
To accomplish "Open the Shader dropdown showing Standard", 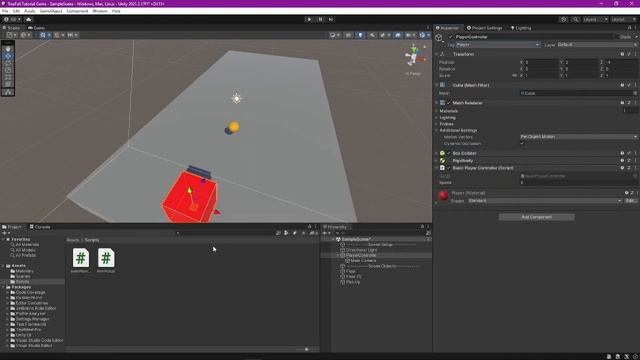I will point(545,201).
